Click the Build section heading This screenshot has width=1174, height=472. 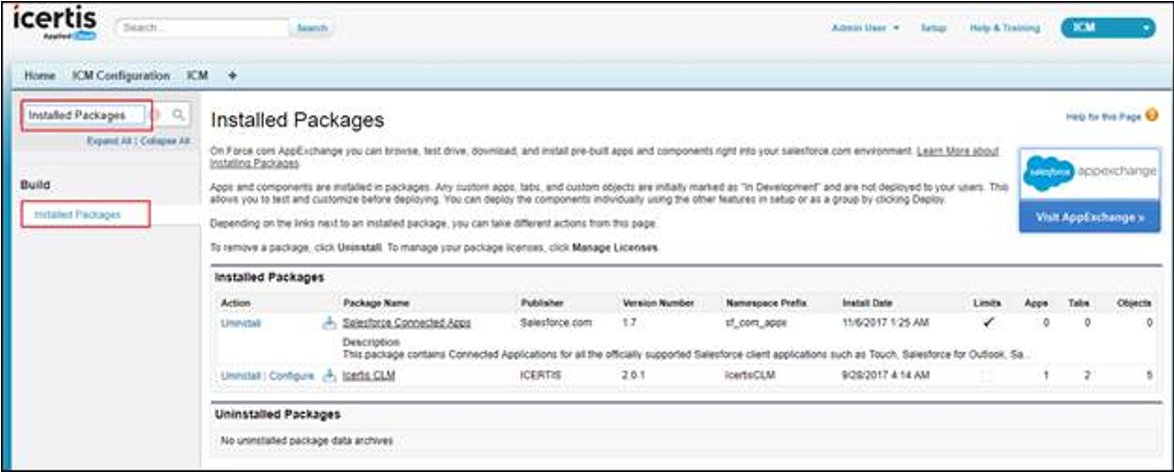(35, 184)
